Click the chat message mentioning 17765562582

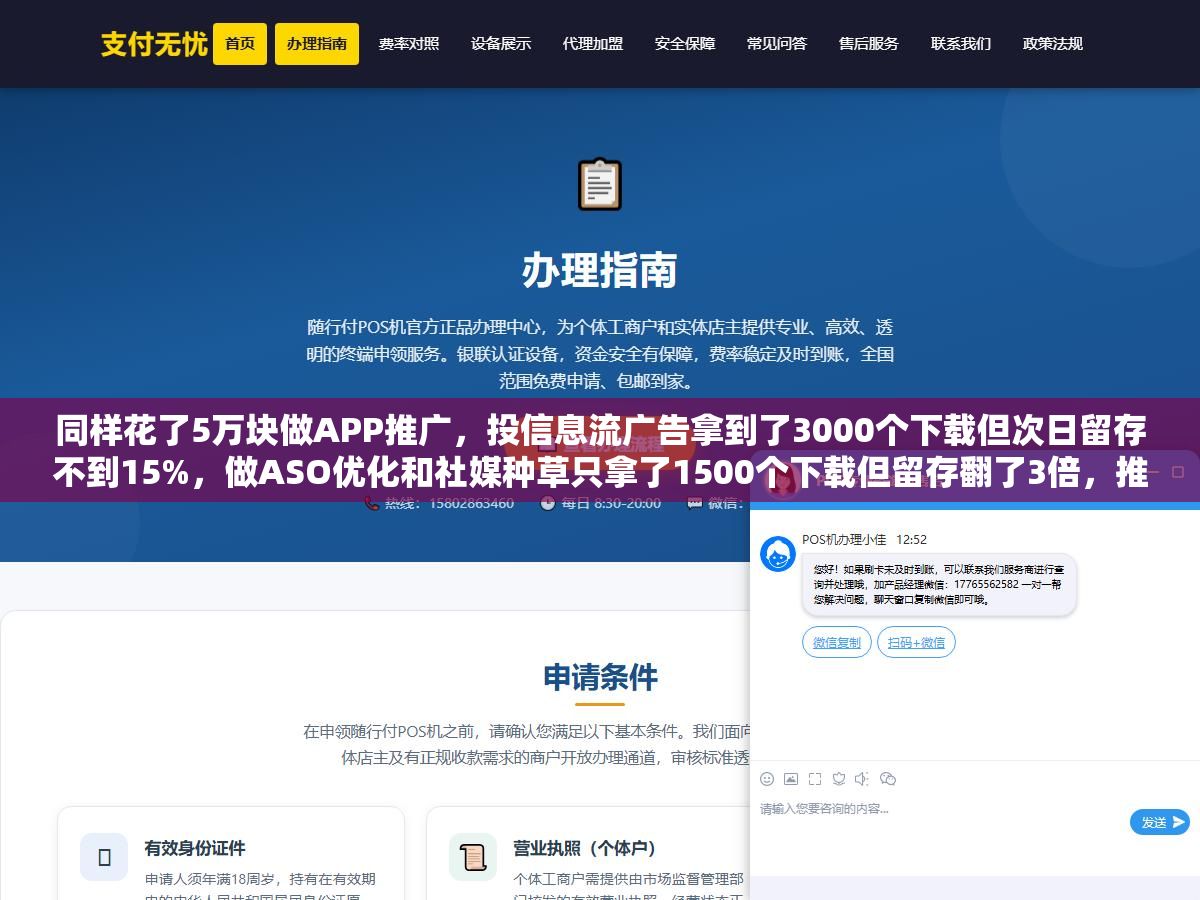tap(939, 584)
